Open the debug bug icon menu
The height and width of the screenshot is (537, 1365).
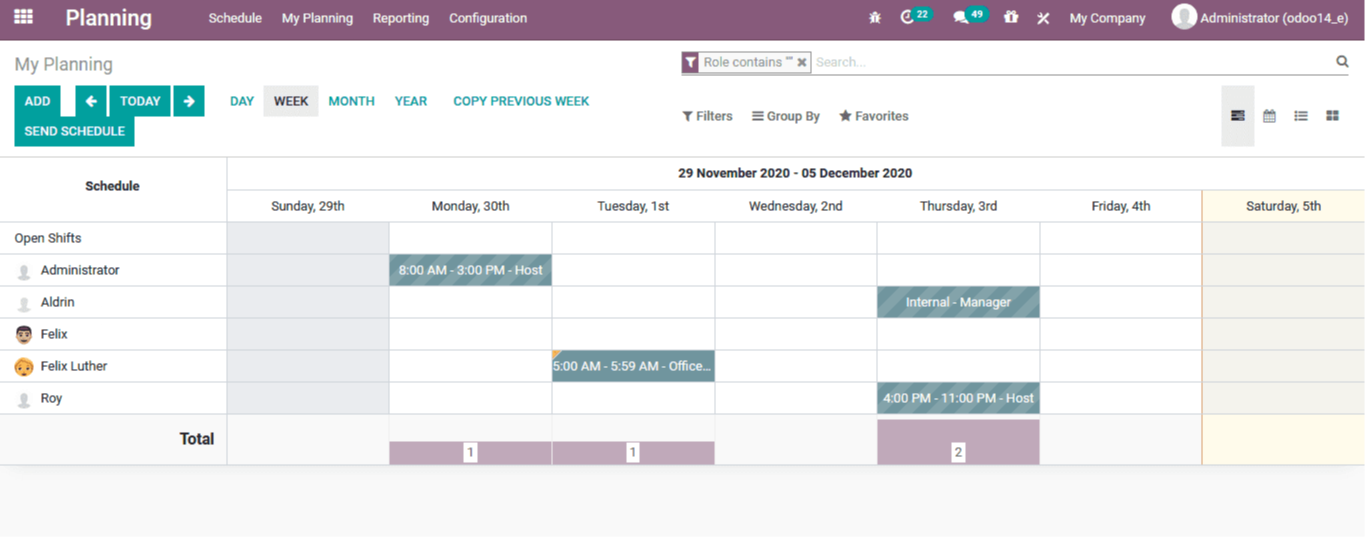pyautogui.click(x=875, y=18)
